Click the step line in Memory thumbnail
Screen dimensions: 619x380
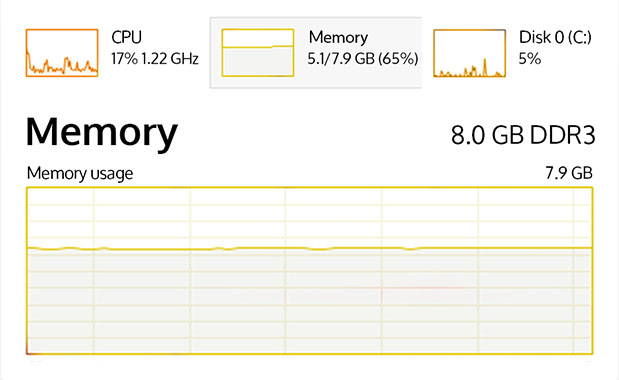click(x=258, y=47)
